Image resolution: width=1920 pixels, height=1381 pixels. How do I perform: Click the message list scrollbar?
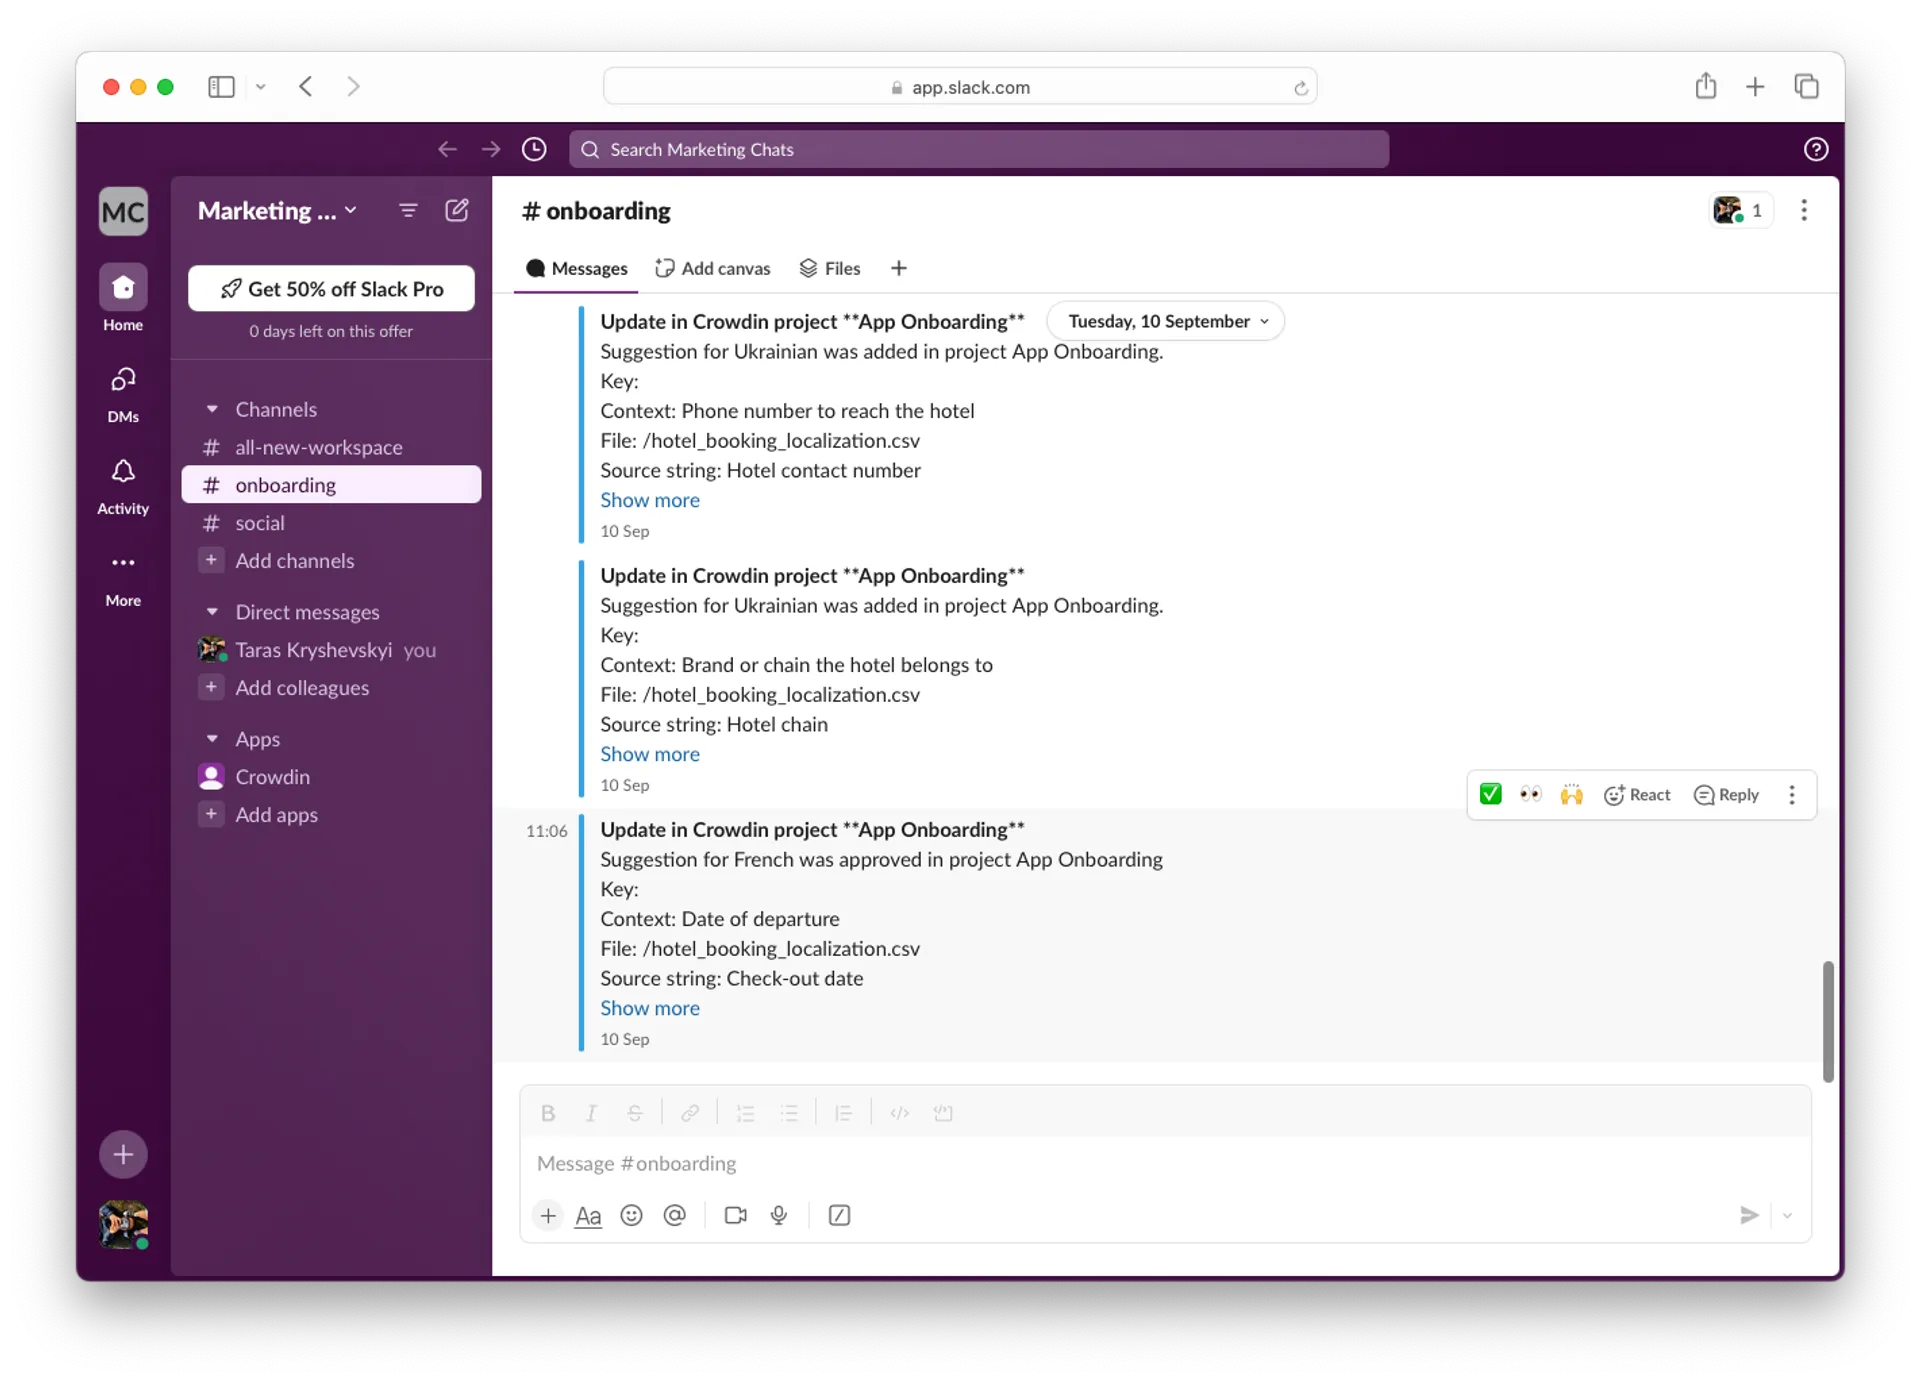1828,1021
